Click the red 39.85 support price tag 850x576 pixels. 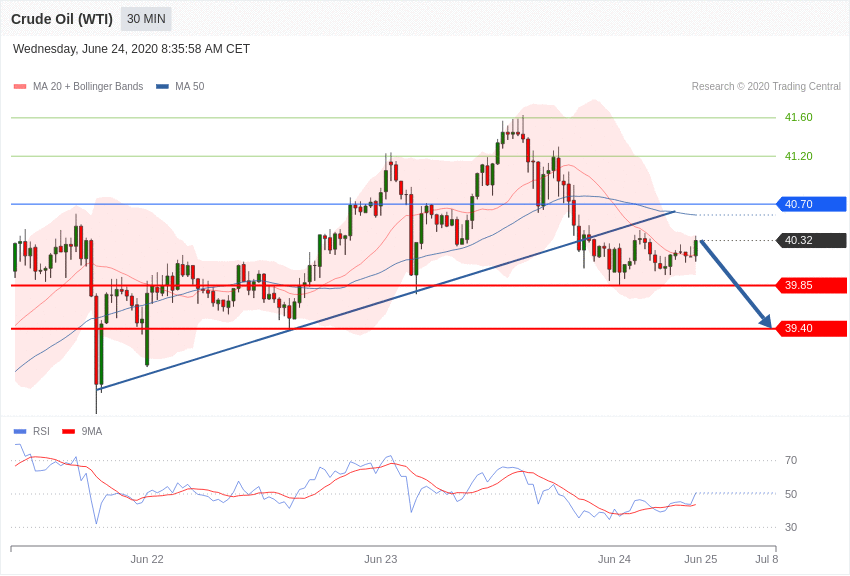pyautogui.click(x=811, y=286)
